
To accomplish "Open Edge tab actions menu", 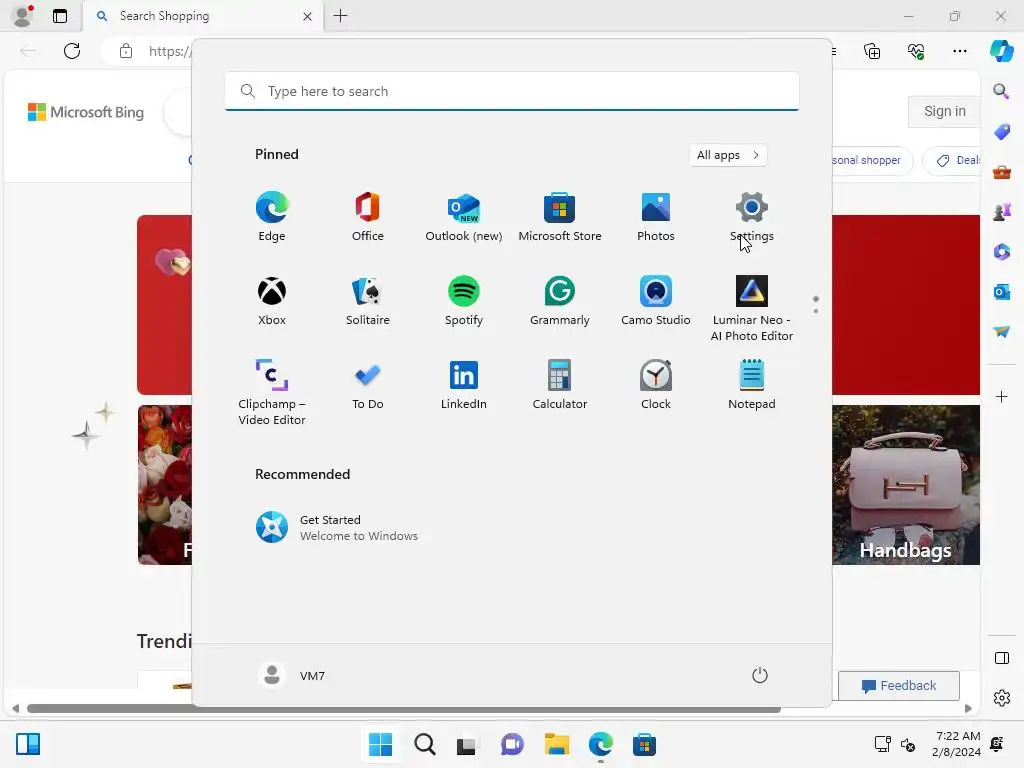I will [x=59, y=16].
